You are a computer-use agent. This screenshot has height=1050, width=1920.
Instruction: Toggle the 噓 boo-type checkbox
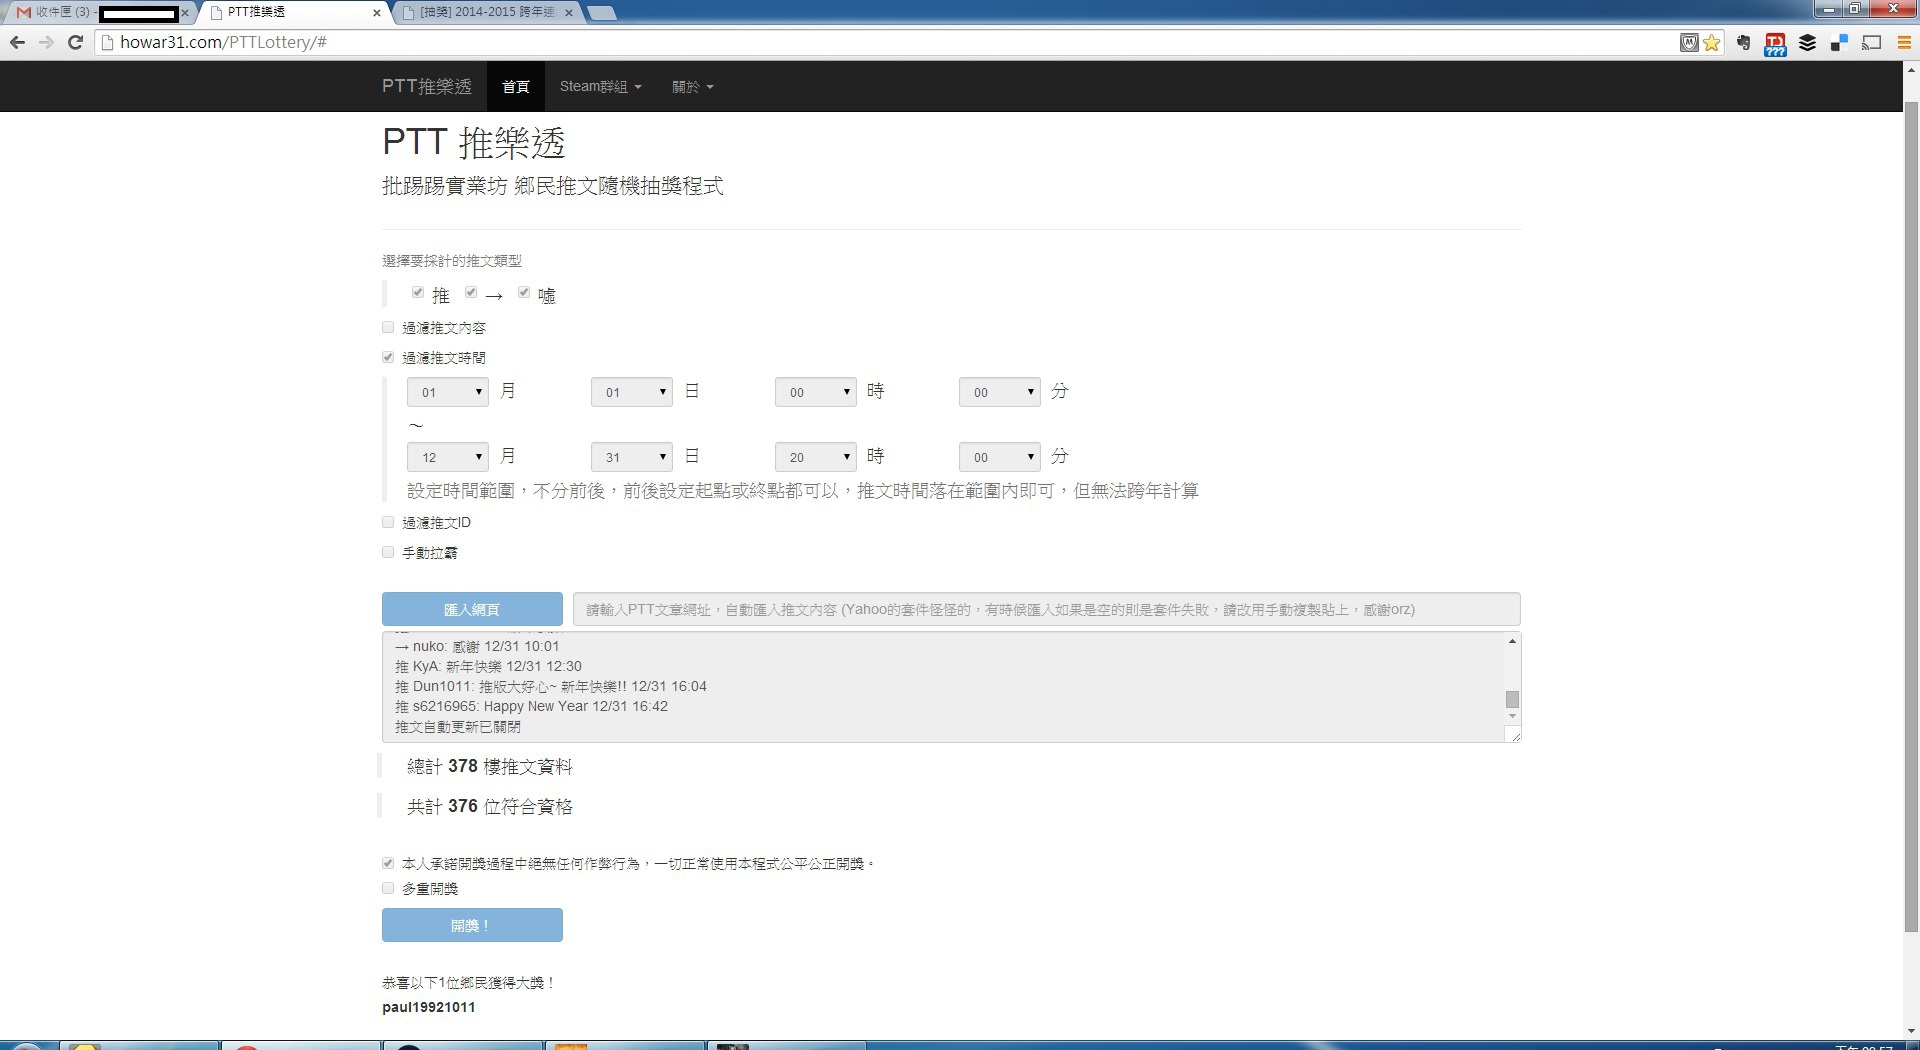[524, 293]
